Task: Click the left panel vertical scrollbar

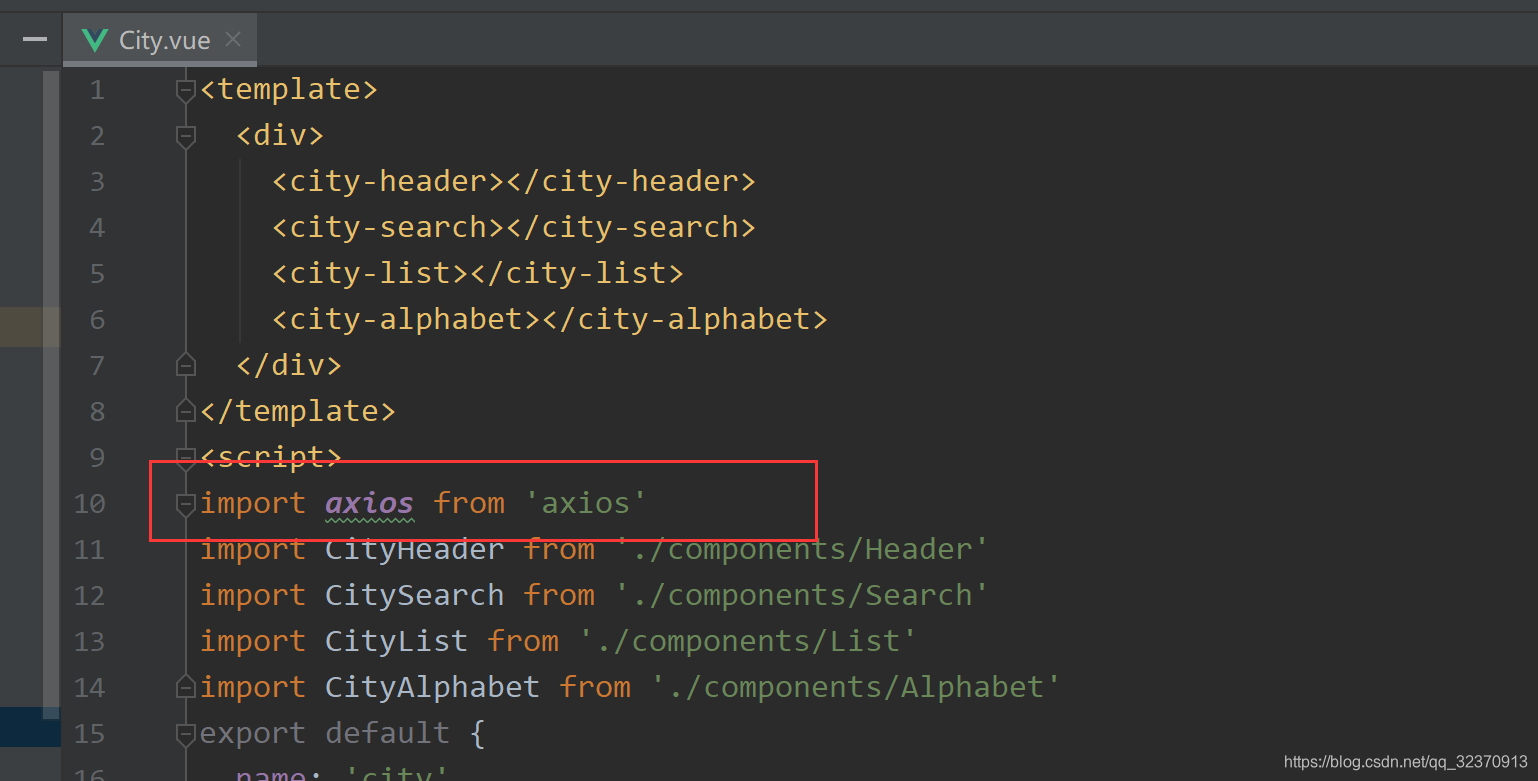Action: pyautogui.click(x=50, y=395)
